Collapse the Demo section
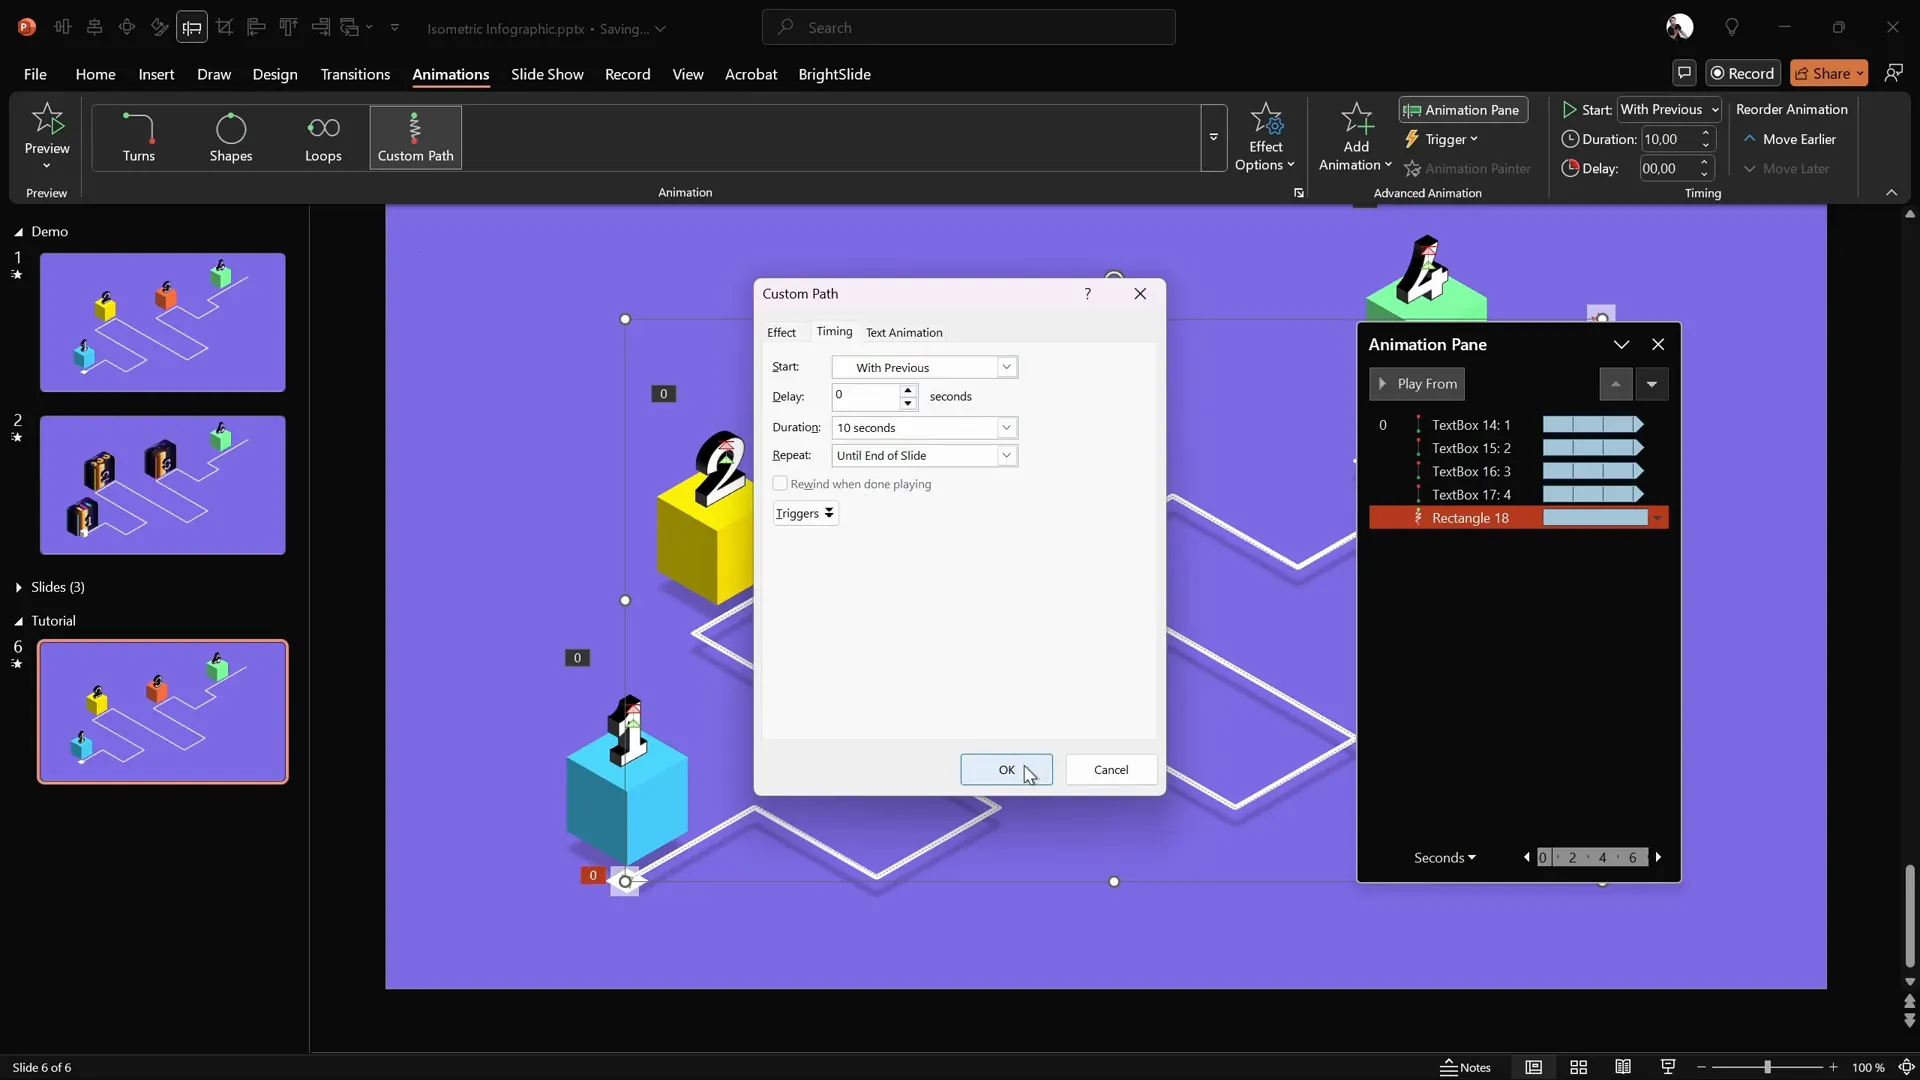Image resolution: width=1920 pixels, height=1080 pixels. point(18,232)
